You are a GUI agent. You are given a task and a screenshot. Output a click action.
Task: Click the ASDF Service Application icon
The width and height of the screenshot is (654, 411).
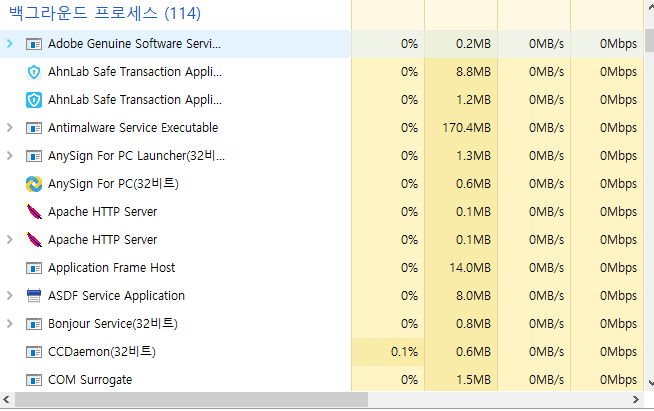pos(34,295)
